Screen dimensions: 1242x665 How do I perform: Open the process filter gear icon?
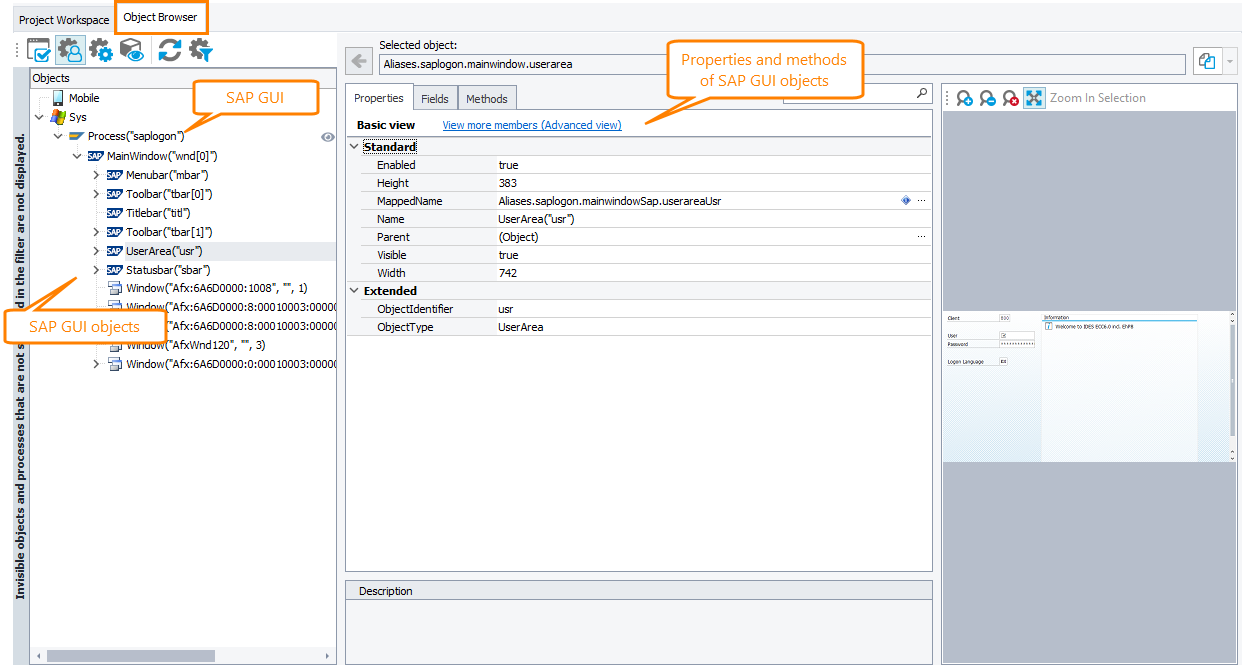(x=199, y=49)
